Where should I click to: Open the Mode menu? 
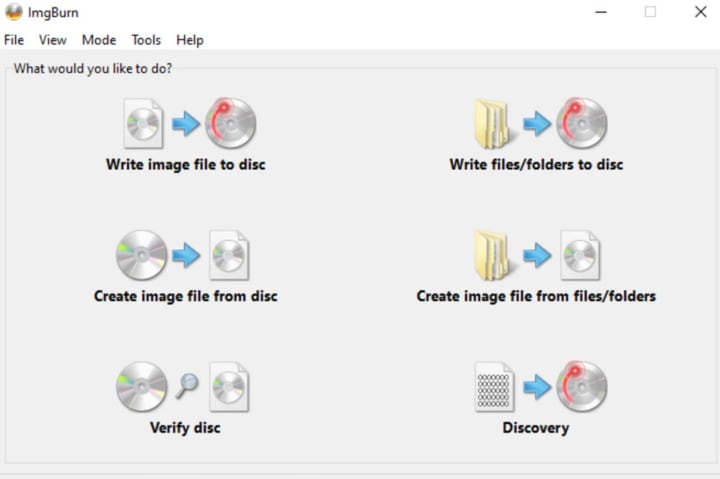tap(99, 40)
